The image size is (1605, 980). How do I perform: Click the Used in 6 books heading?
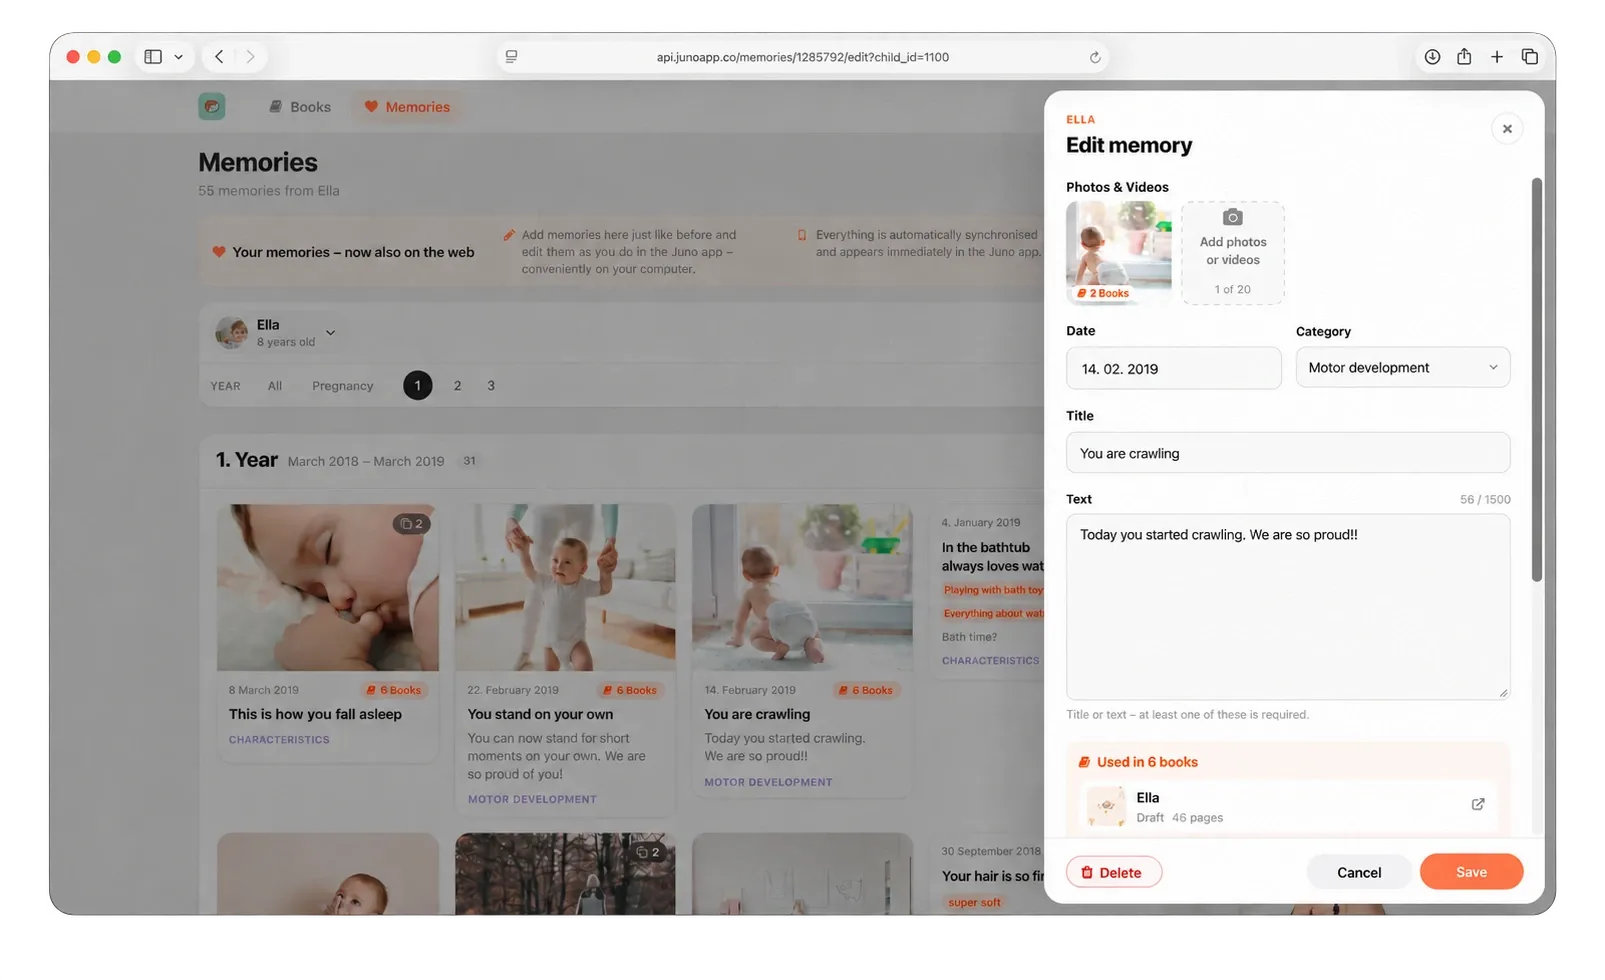(1147, 762)
